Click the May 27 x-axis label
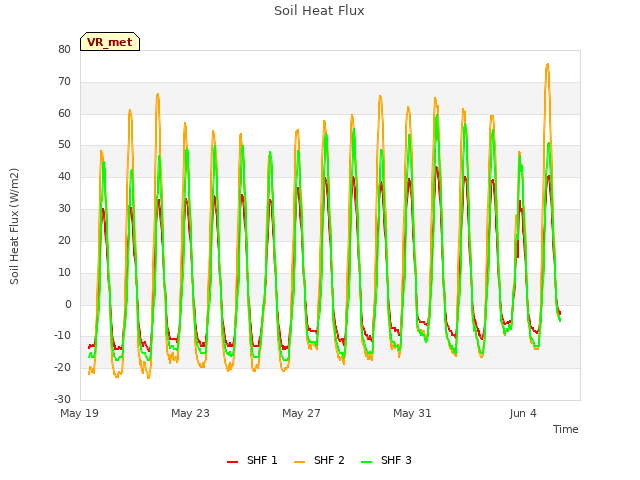The image size is (640, 480). pyautogui.click(x=301, y=413)
